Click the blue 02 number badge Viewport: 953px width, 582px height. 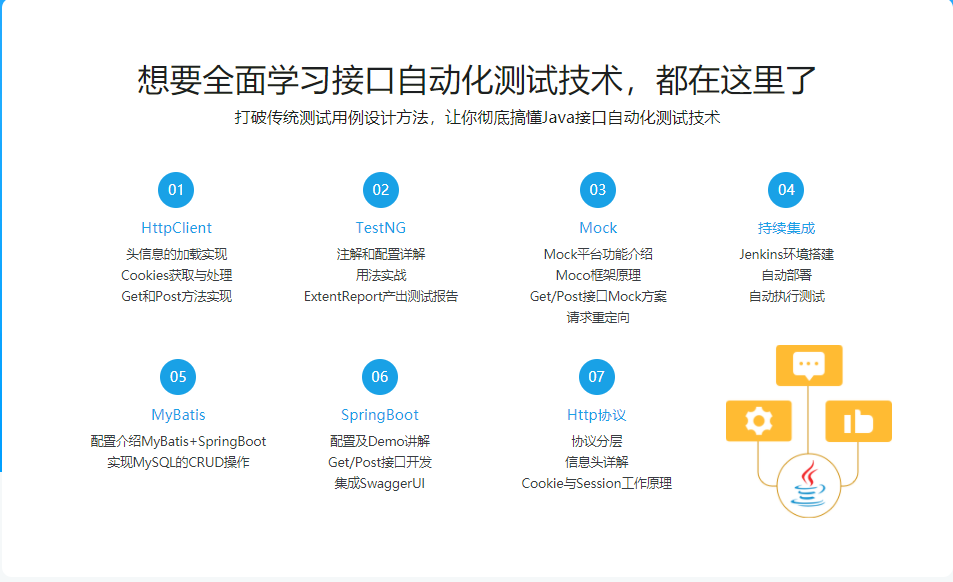pyautogui.click(x=381, y=190)
